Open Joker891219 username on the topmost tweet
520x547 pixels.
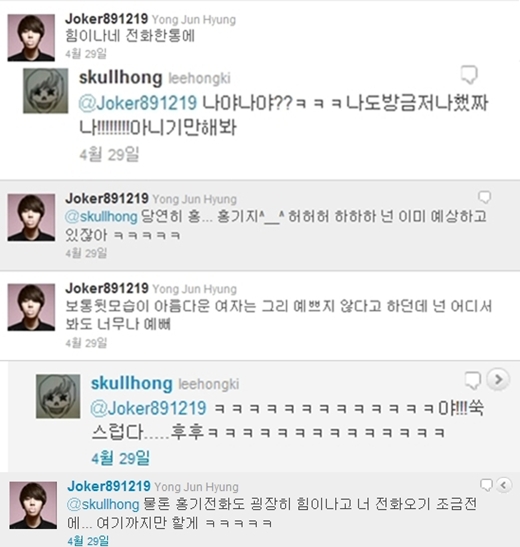[x=106, y=19]
